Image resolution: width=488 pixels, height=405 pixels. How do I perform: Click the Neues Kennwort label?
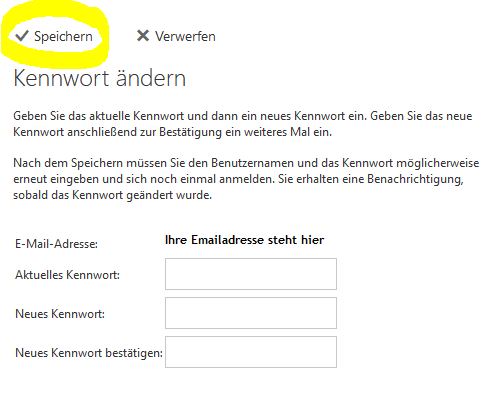[60, 314]
